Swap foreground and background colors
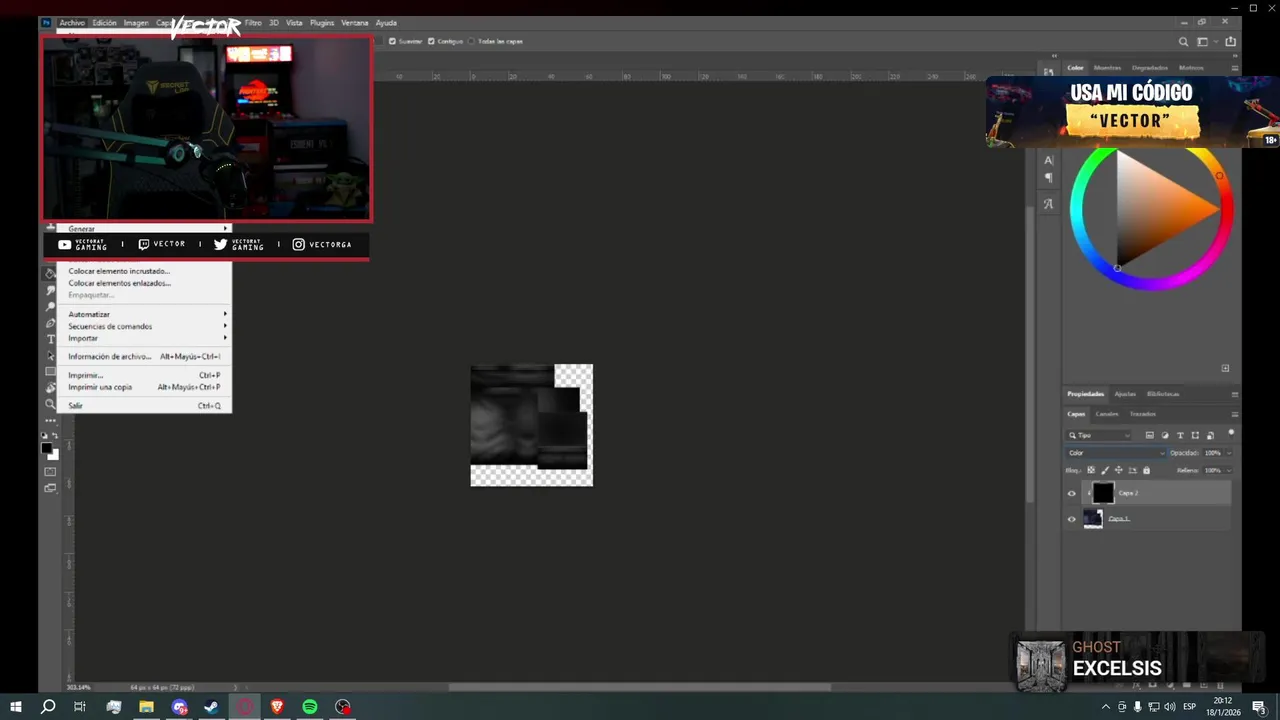This screenshot has height=720, width=1280. pyautogui.click(x=55, y=435)
